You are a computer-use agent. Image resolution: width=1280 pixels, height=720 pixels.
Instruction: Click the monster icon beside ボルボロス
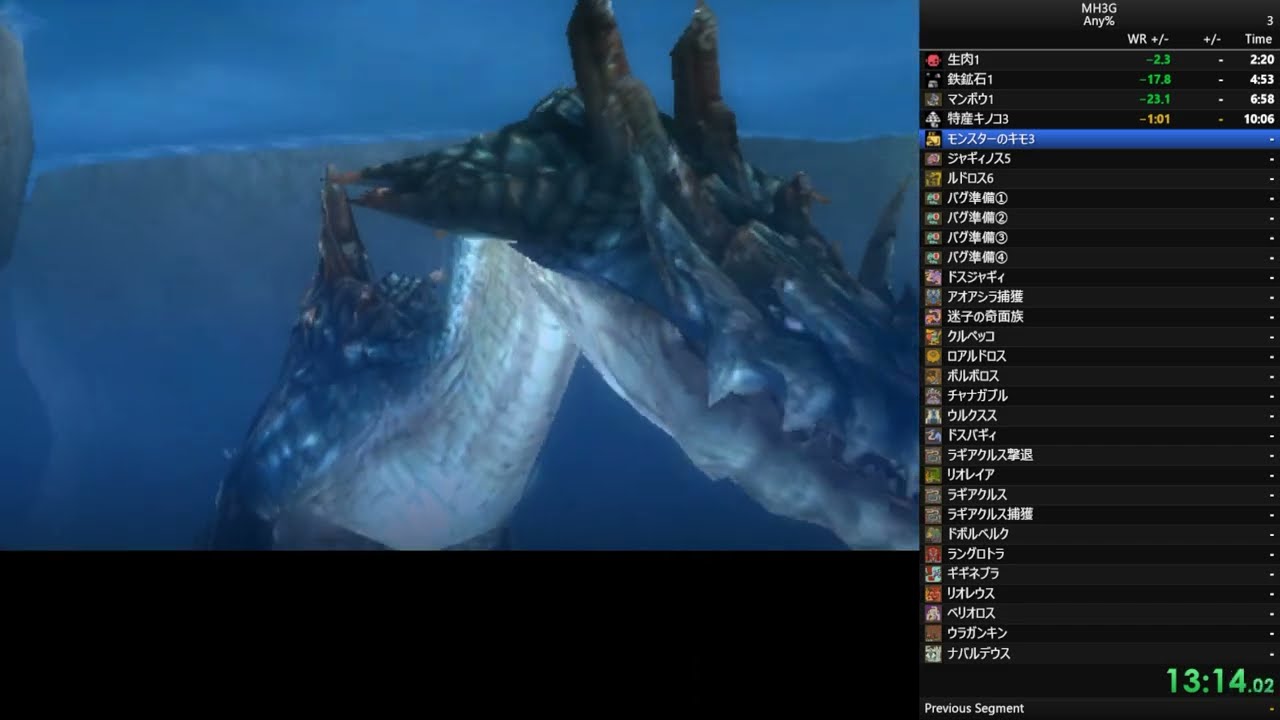click(933, 376)
